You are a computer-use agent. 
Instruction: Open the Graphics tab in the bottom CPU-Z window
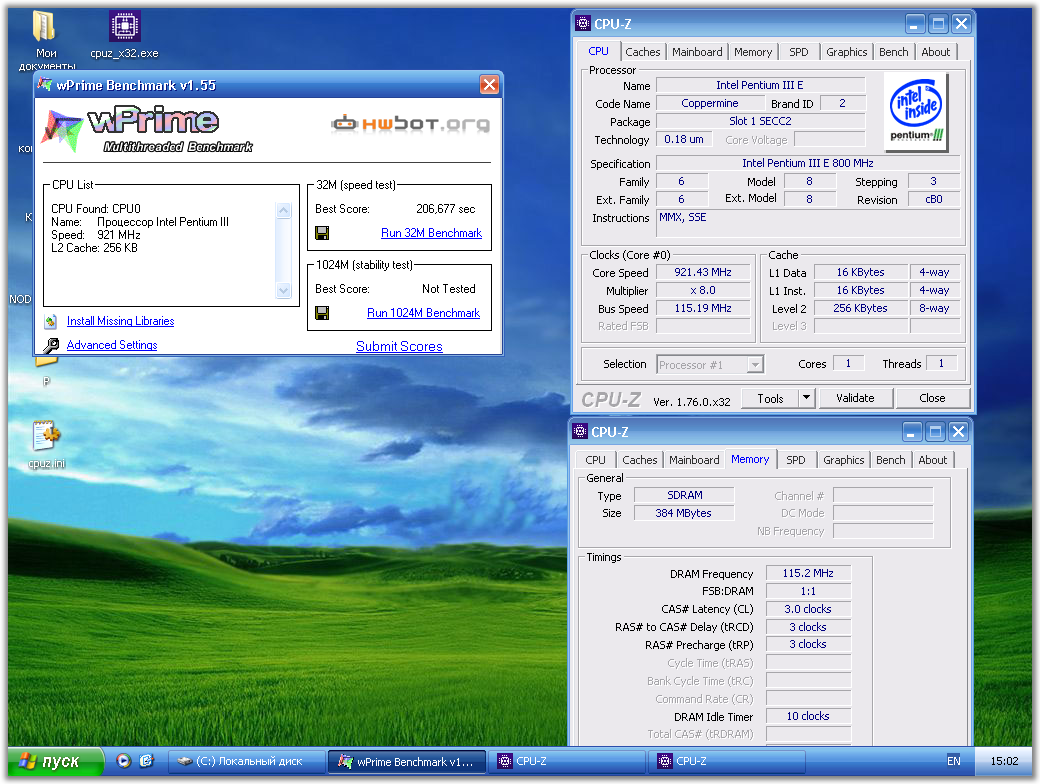pos(843,460)
